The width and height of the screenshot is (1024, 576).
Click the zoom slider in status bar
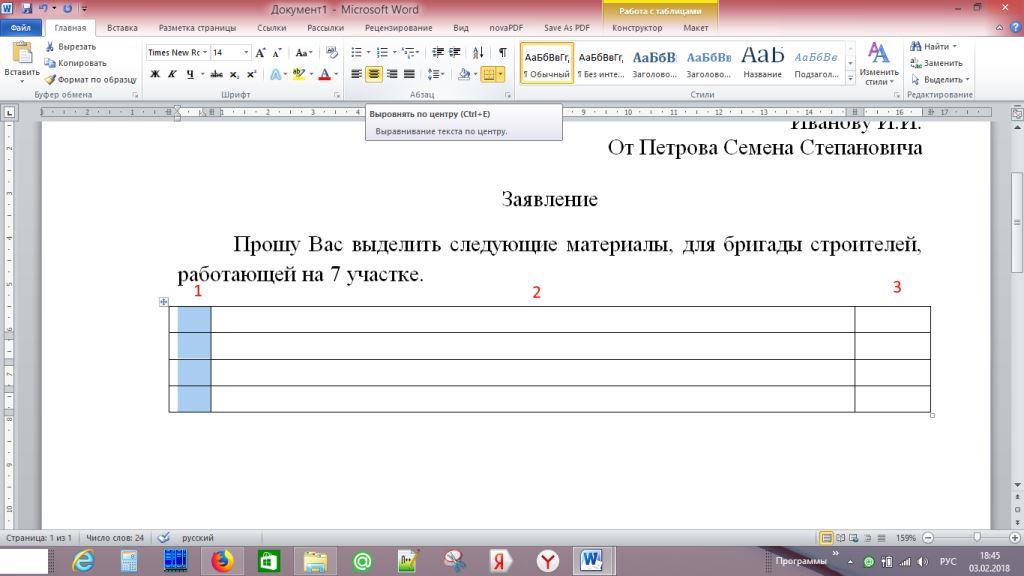click(x=976, y=538)
